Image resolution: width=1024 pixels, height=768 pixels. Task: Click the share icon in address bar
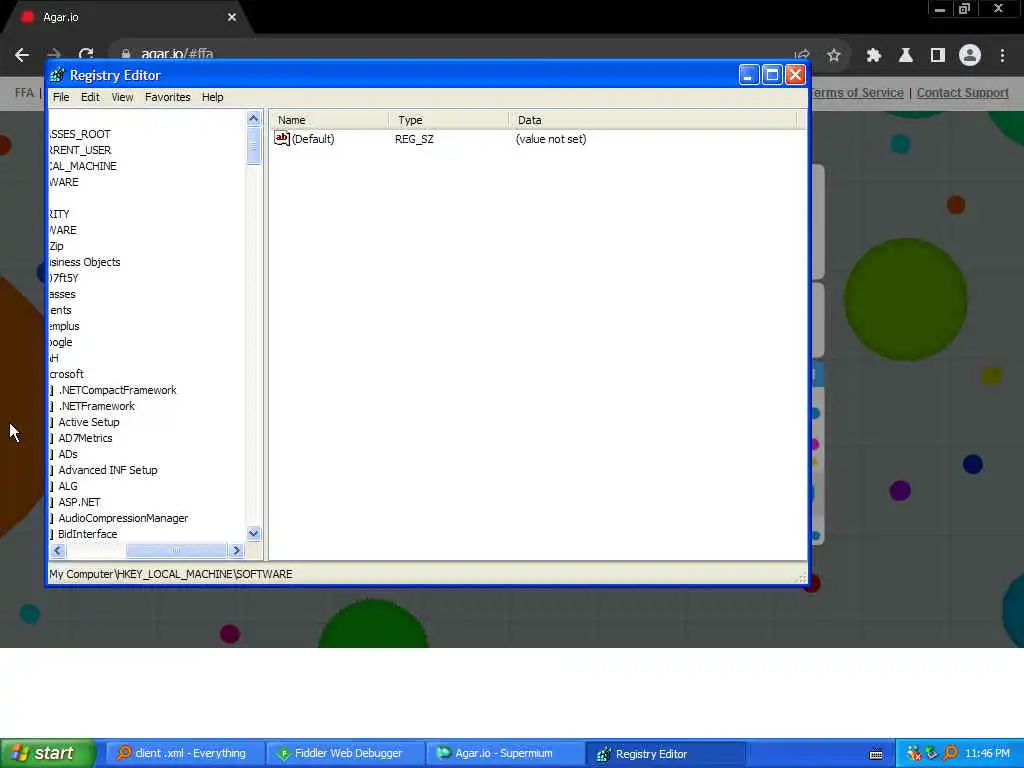802,56
